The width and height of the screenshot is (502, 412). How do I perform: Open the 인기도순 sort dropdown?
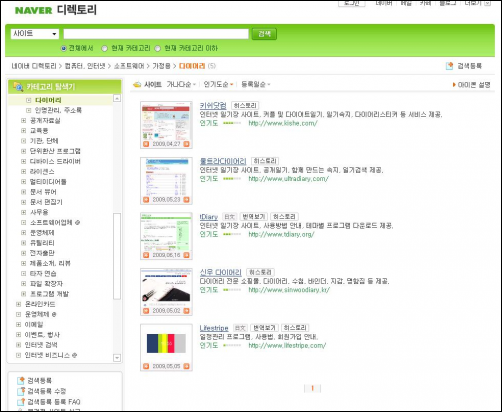coord(218,85)
